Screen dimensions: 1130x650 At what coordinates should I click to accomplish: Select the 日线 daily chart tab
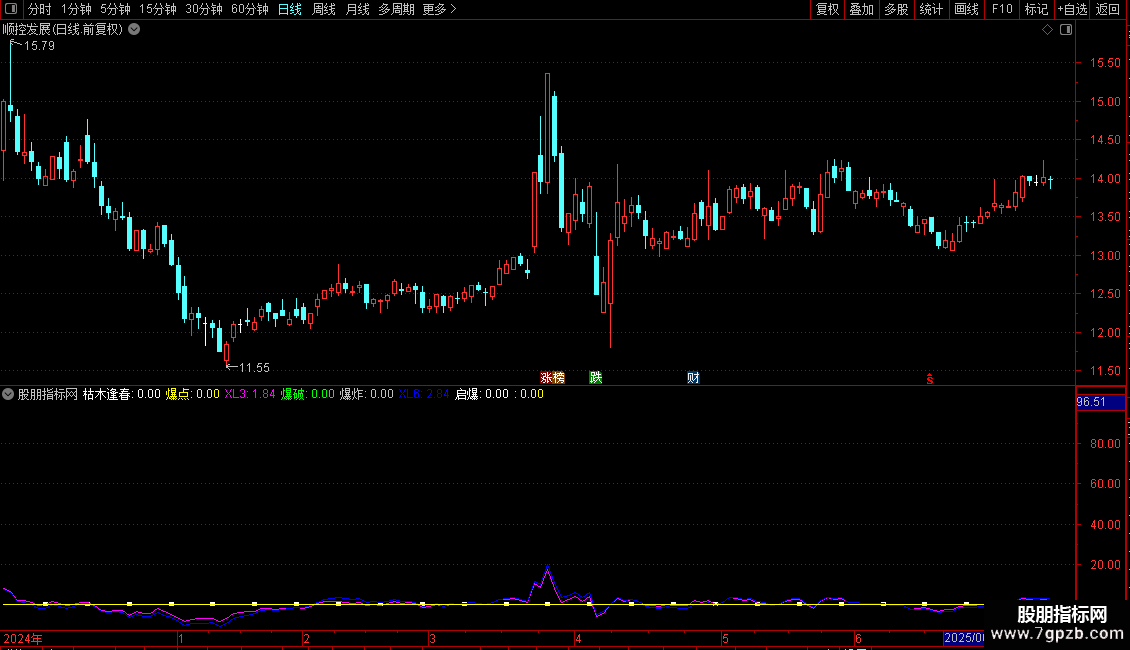coord(290,9)
